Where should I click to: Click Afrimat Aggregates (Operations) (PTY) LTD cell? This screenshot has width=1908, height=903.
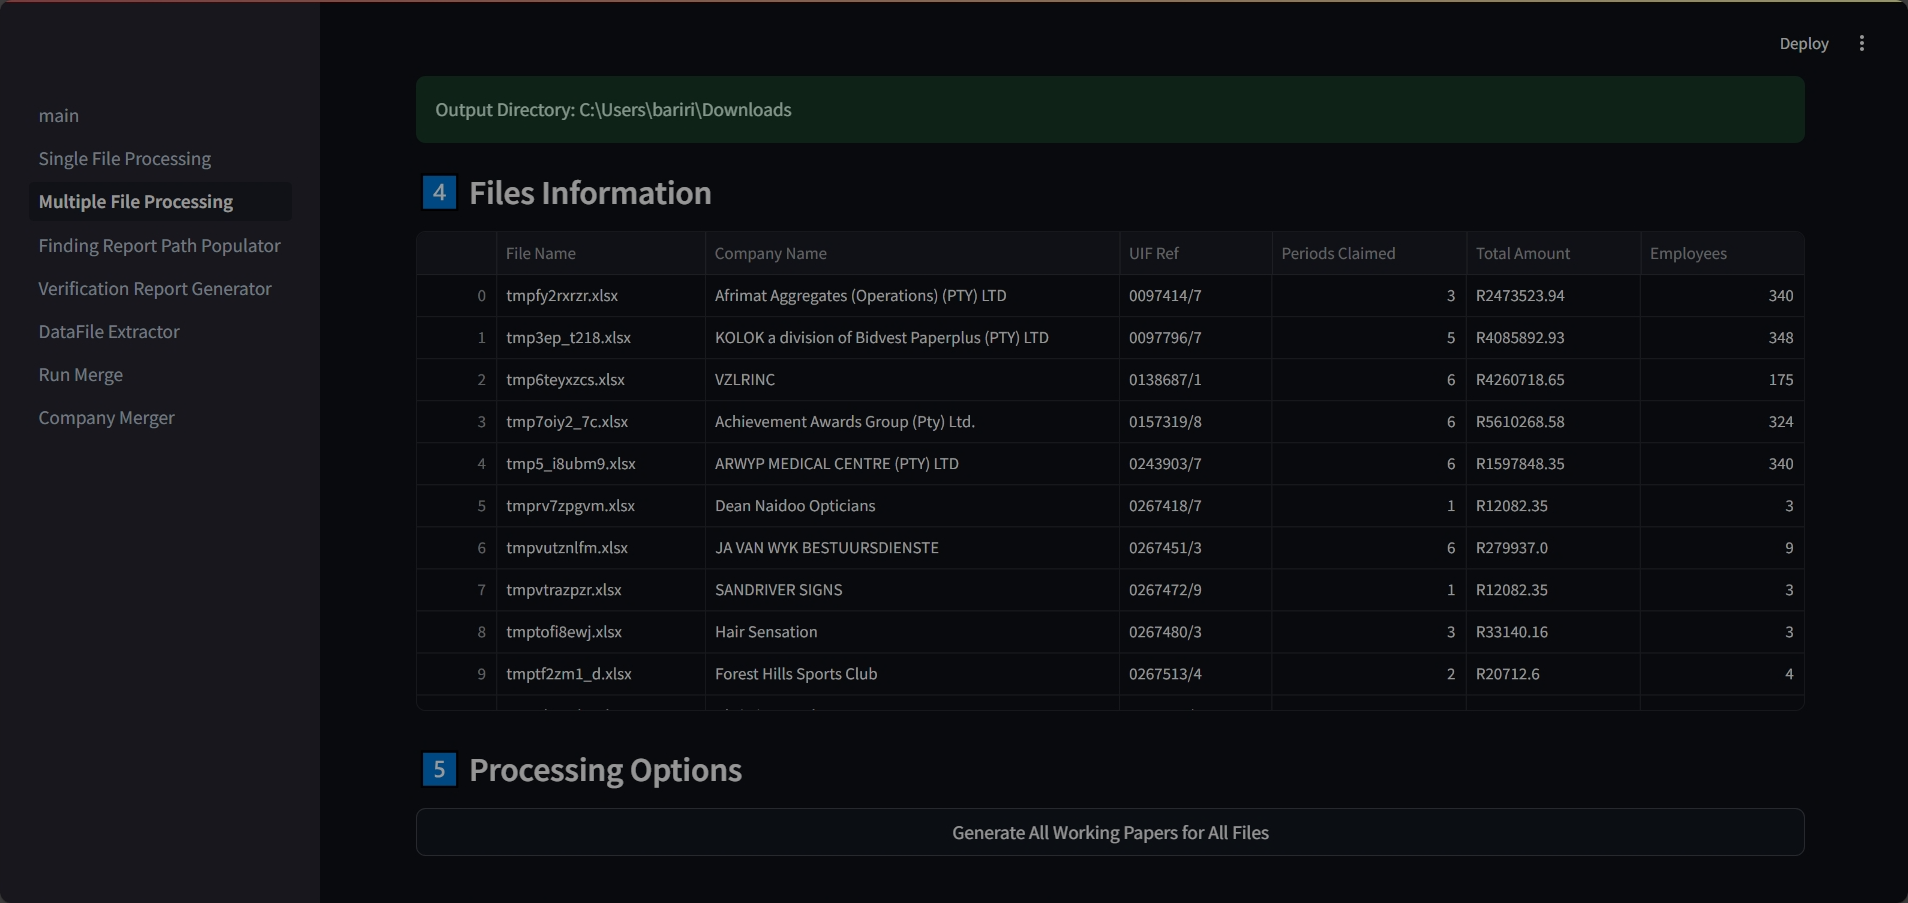coord(912,296)
